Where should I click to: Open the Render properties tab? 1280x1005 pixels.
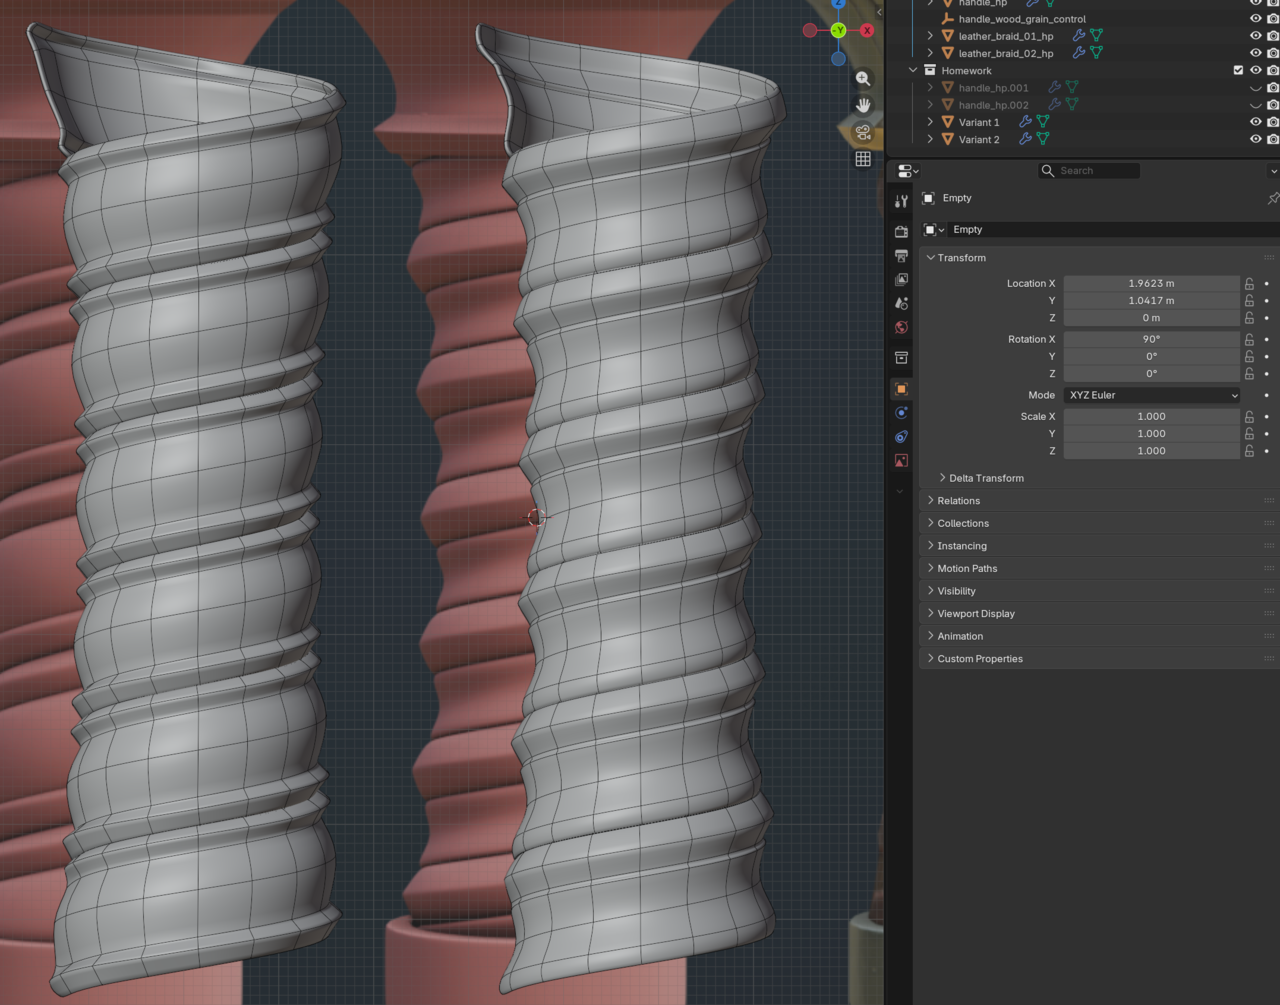tap(901, 231)
